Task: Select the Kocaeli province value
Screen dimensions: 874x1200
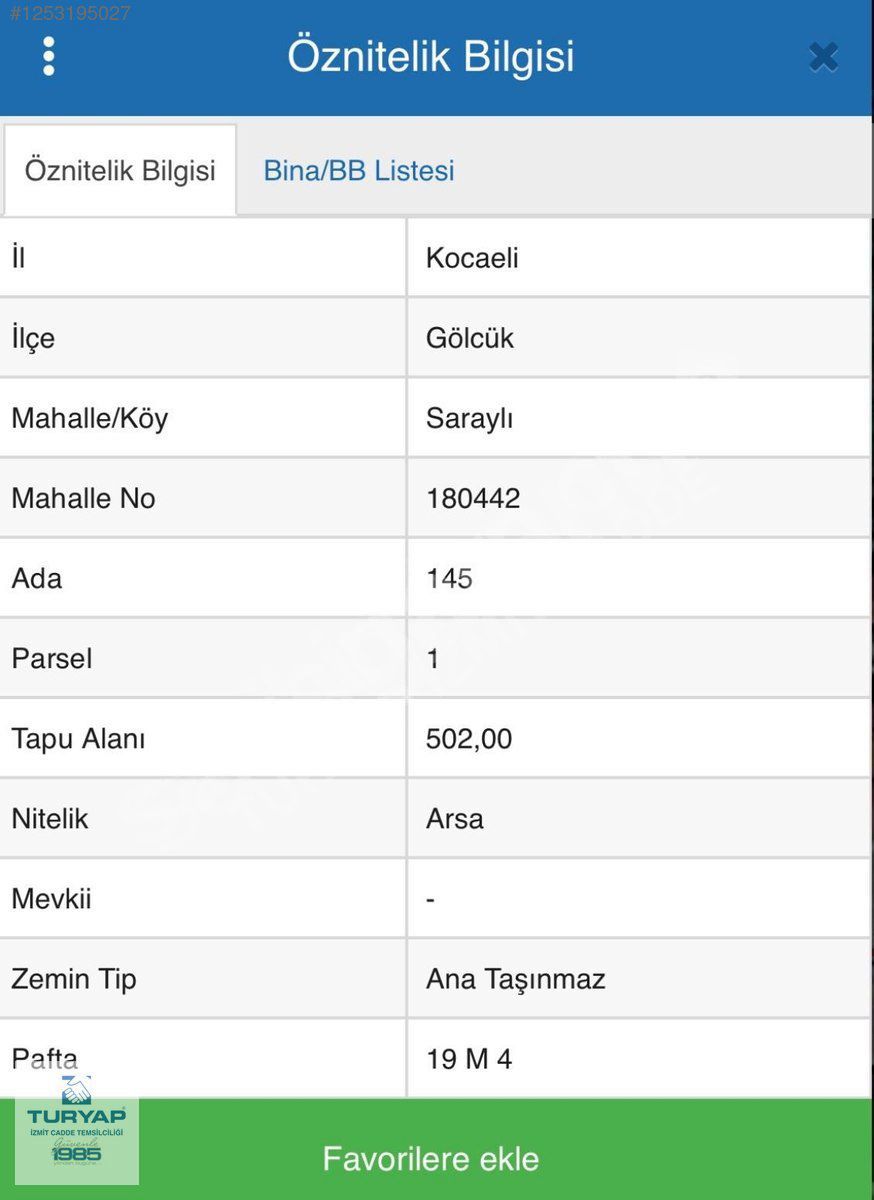Action: tap(472, 258)
